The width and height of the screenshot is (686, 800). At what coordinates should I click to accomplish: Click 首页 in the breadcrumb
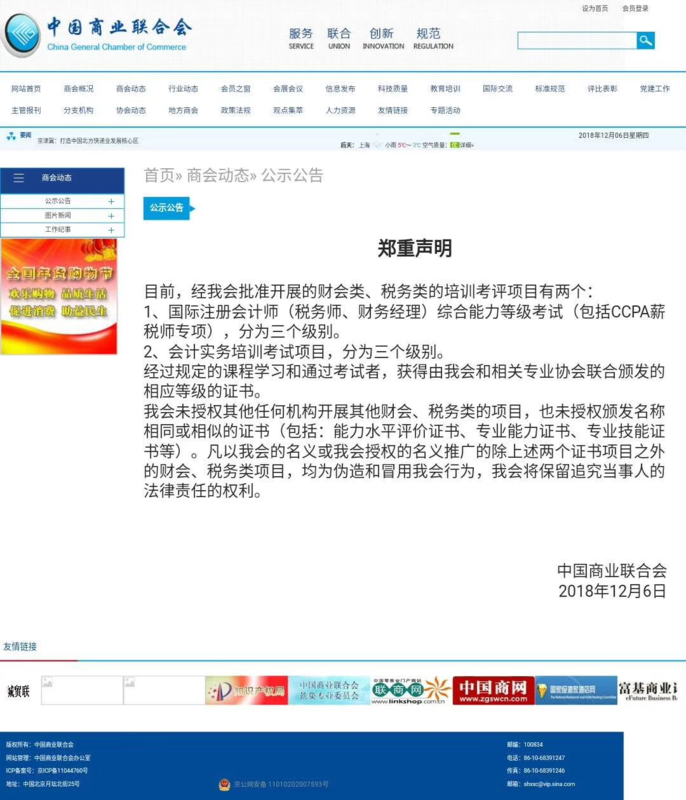pos(159,175)
